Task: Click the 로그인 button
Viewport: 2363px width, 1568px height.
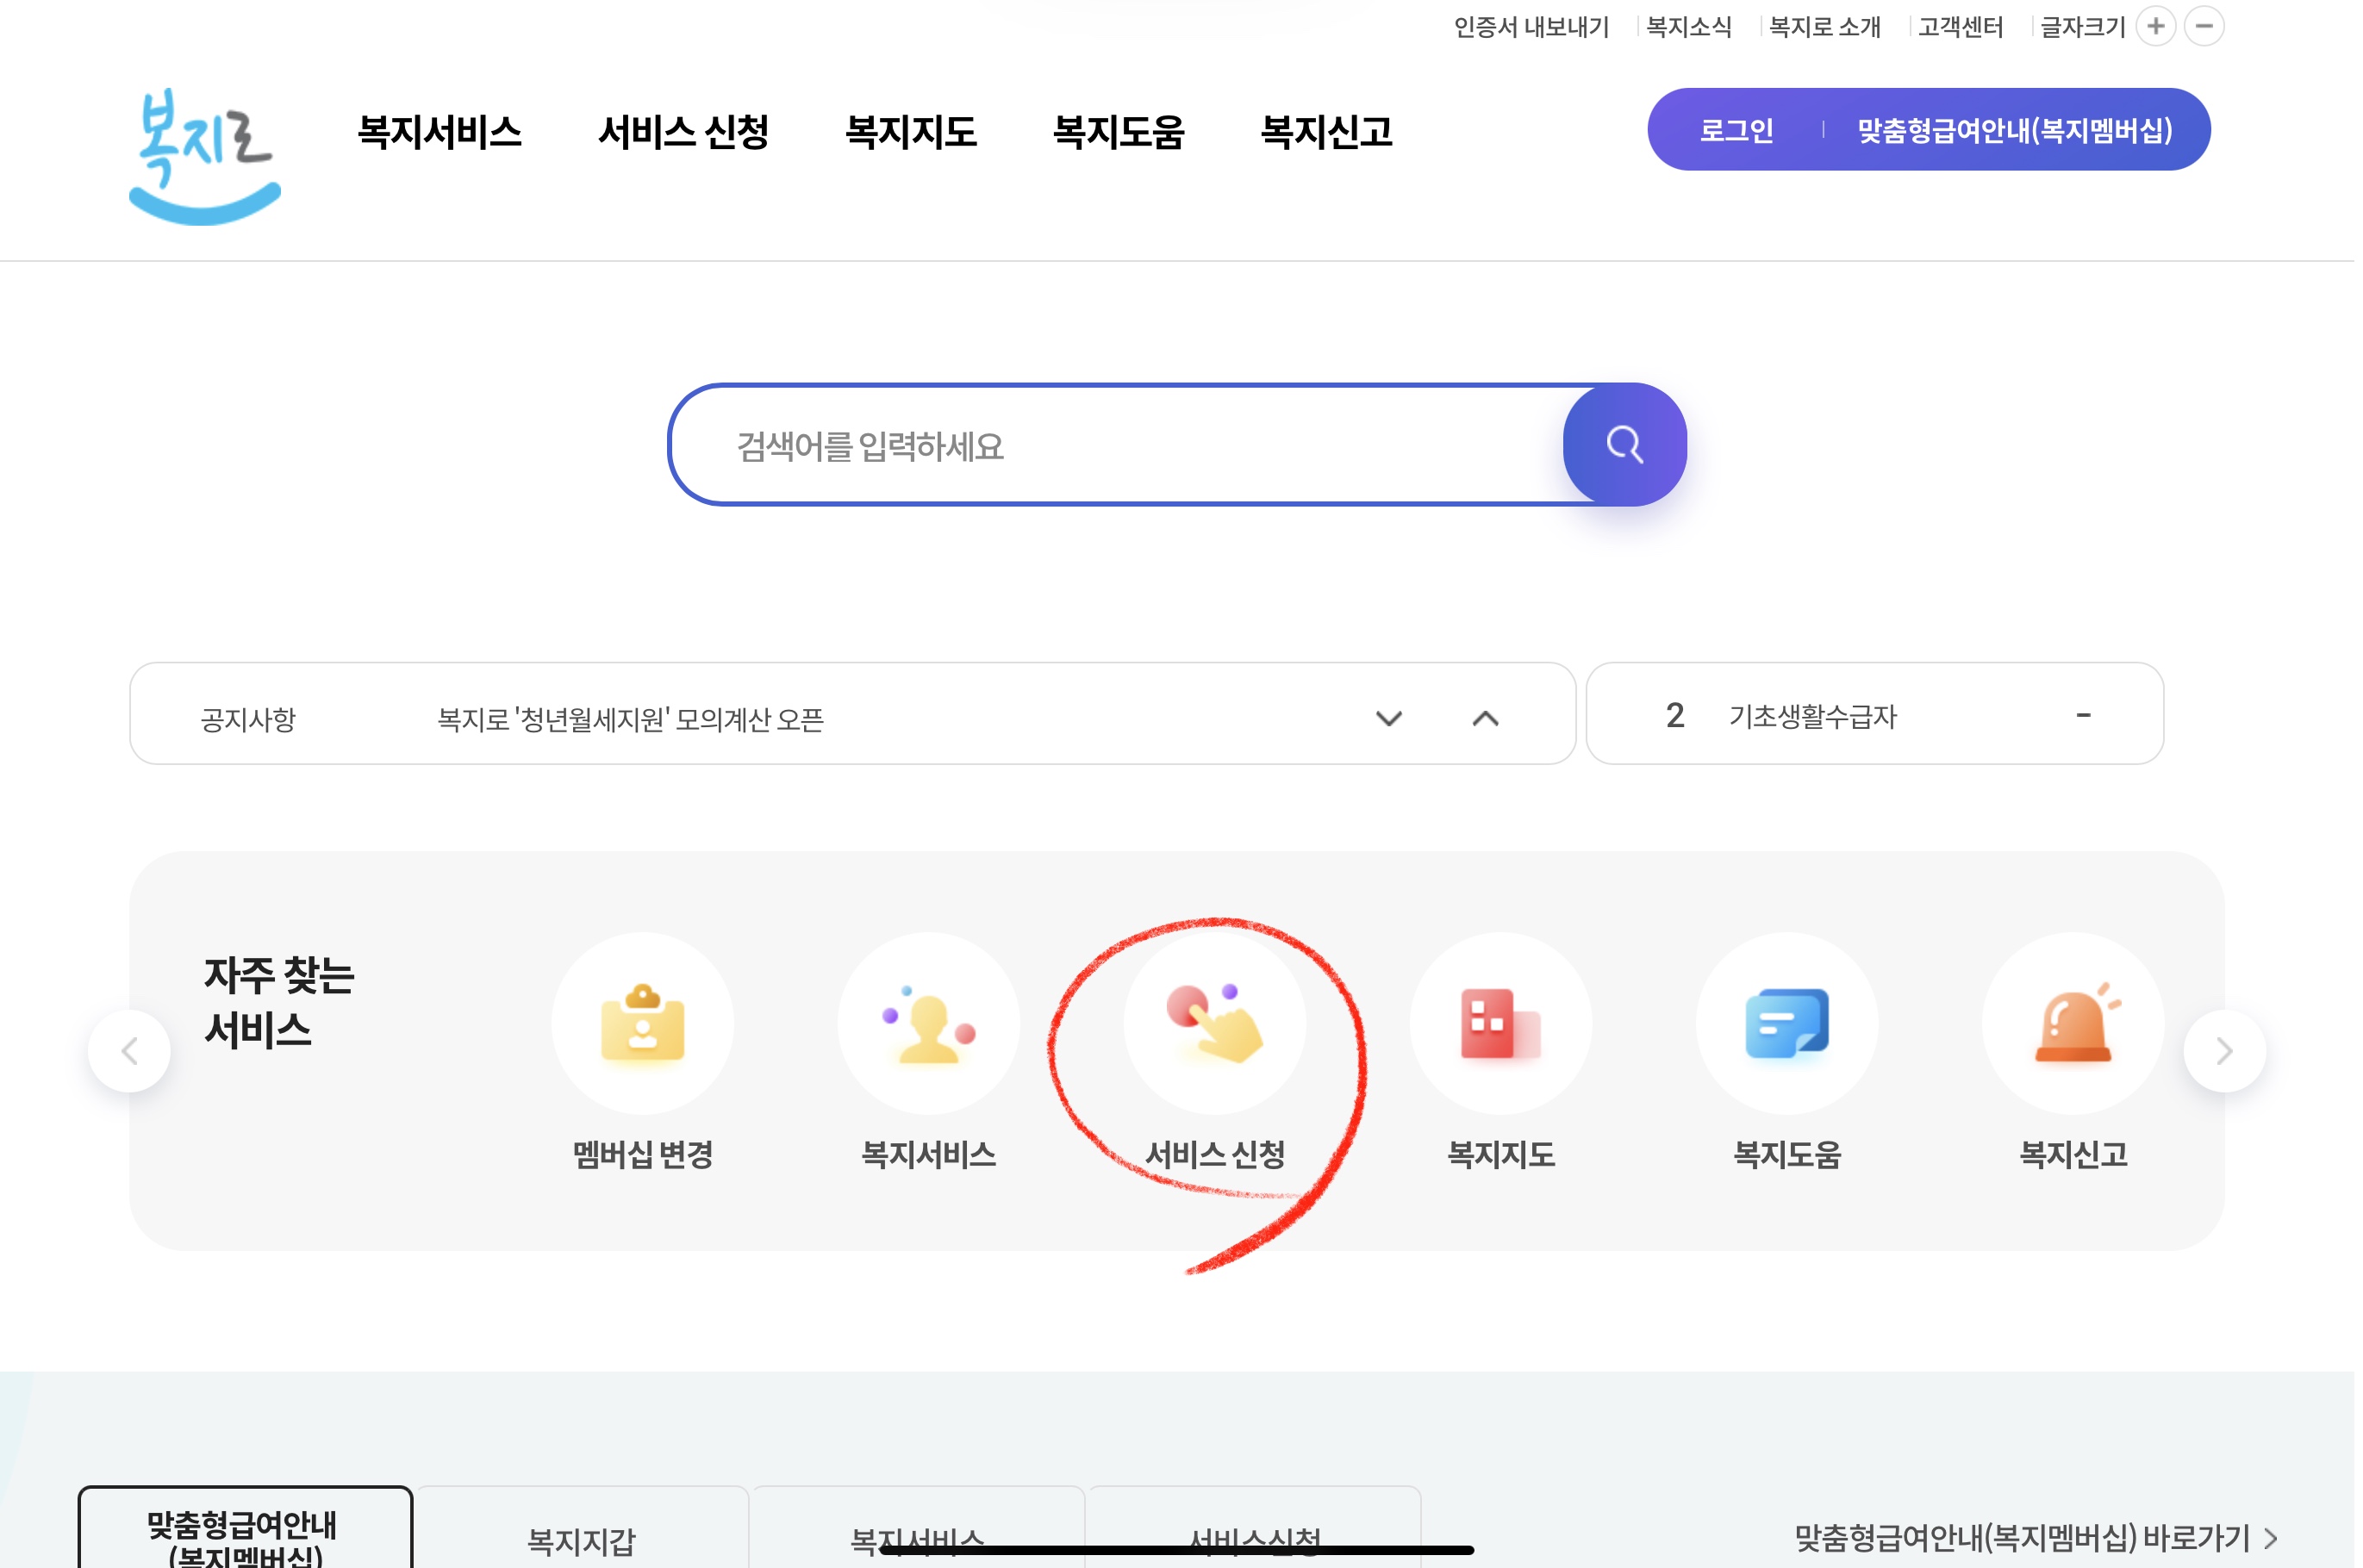Action: 1737,129
